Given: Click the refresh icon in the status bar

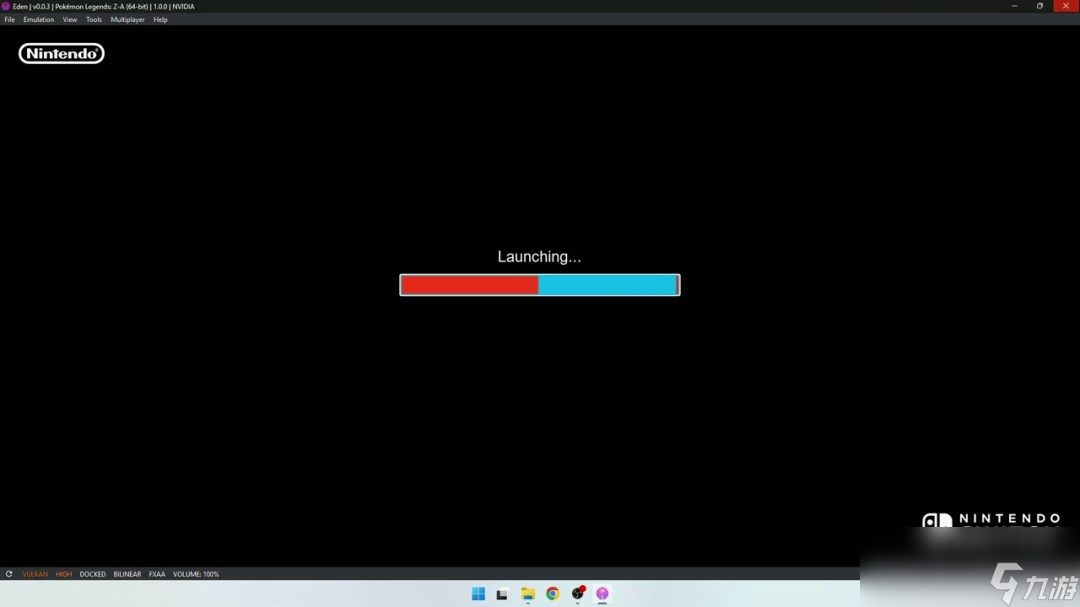Looking at the screenshot, I should point(9,574).
